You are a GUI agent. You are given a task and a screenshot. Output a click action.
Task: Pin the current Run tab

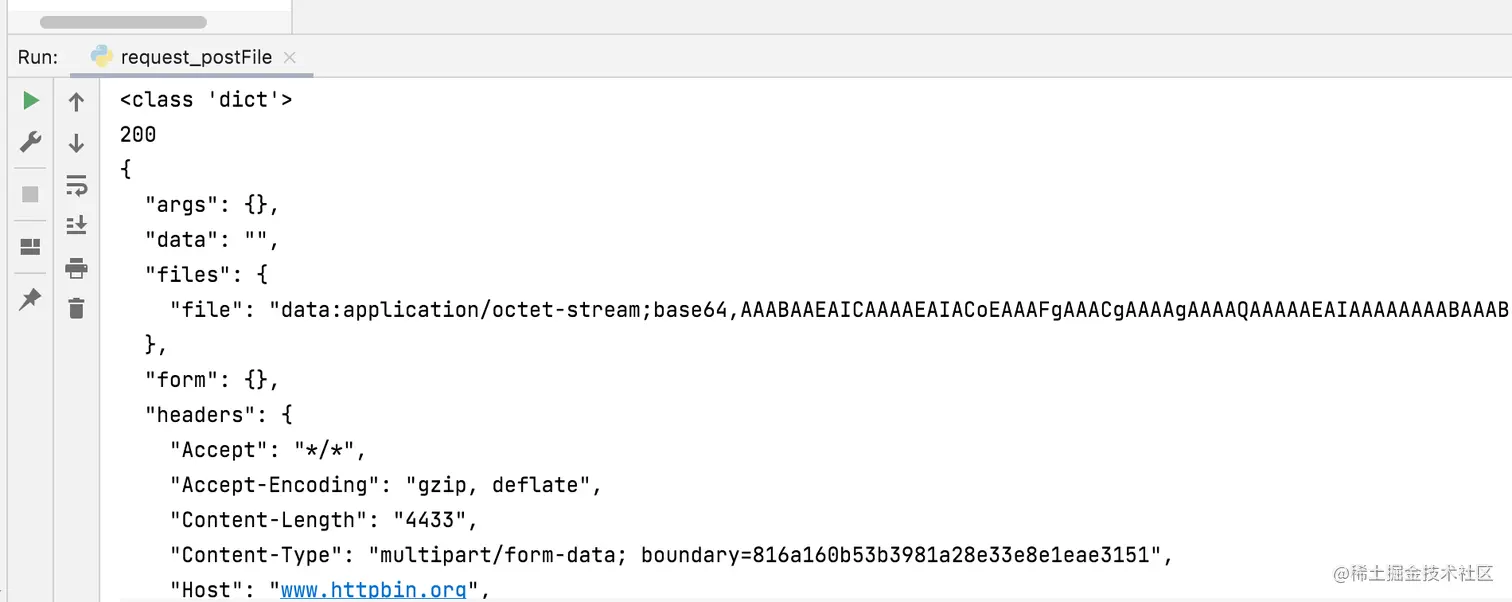pos(31,298)
